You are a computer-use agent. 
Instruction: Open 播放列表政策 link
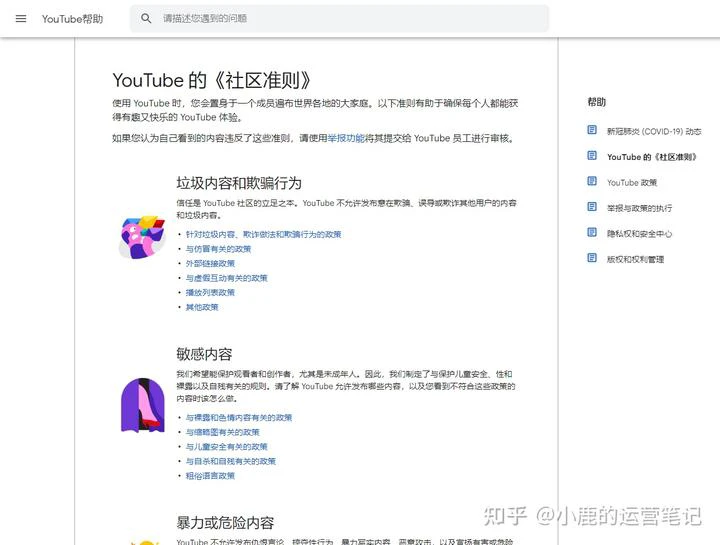(x=210, y=292)
